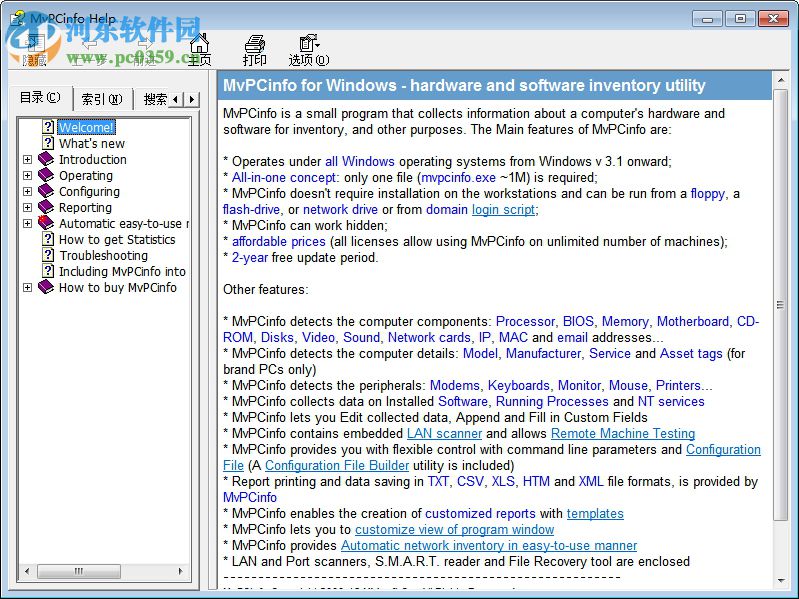This screenshot has width=799, height=599.
Task: Expand the Operating tree node
Action: (28, 175)
